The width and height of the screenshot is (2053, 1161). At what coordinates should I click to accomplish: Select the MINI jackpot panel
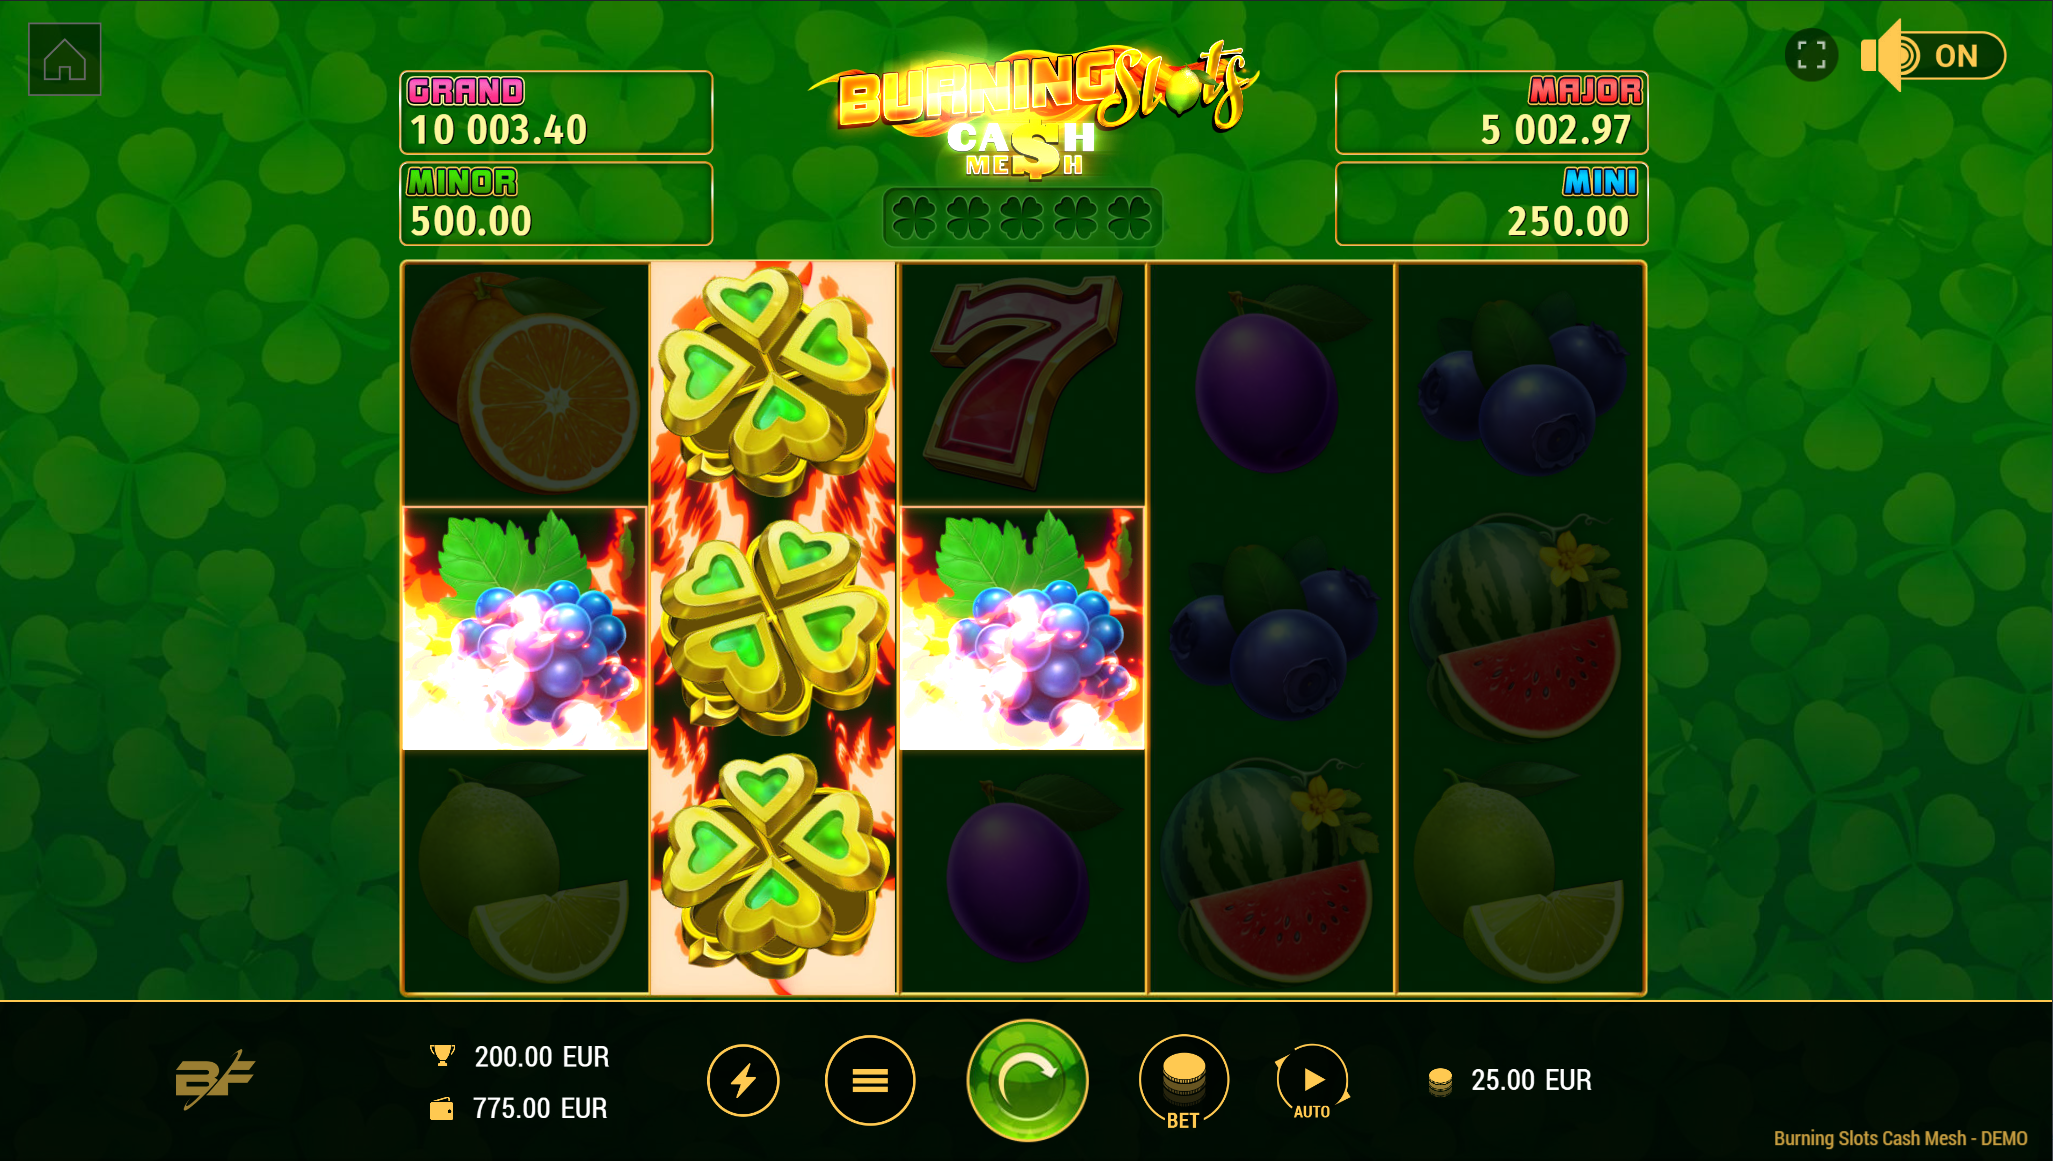pyautogui.click(x=1491, y=203)
